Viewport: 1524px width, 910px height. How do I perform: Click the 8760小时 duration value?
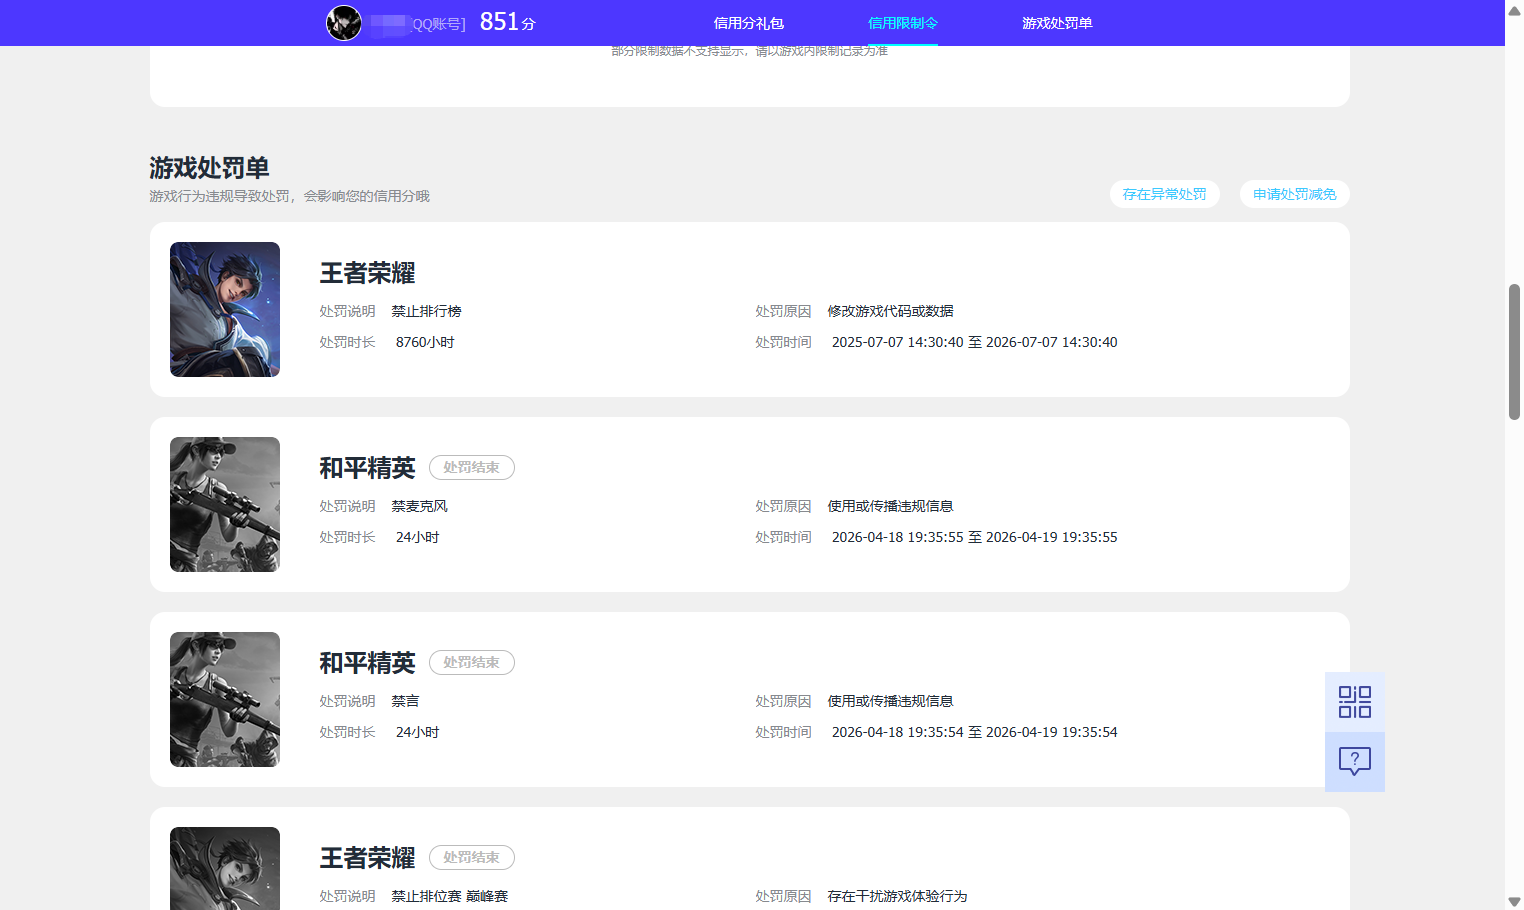(x=425, y=342)
